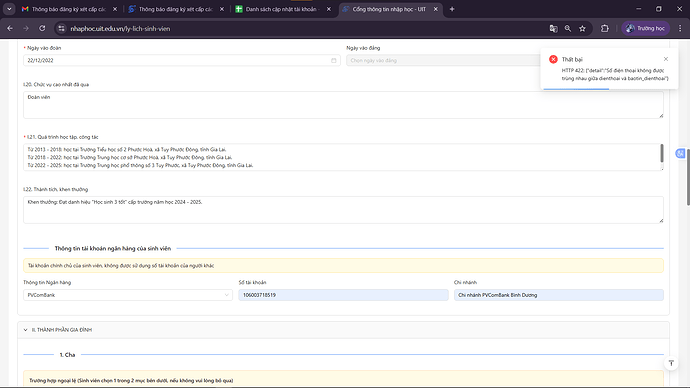The image size is (690, 388).
Task: Click the yellow bank account notice text
Action: point(121,266)
